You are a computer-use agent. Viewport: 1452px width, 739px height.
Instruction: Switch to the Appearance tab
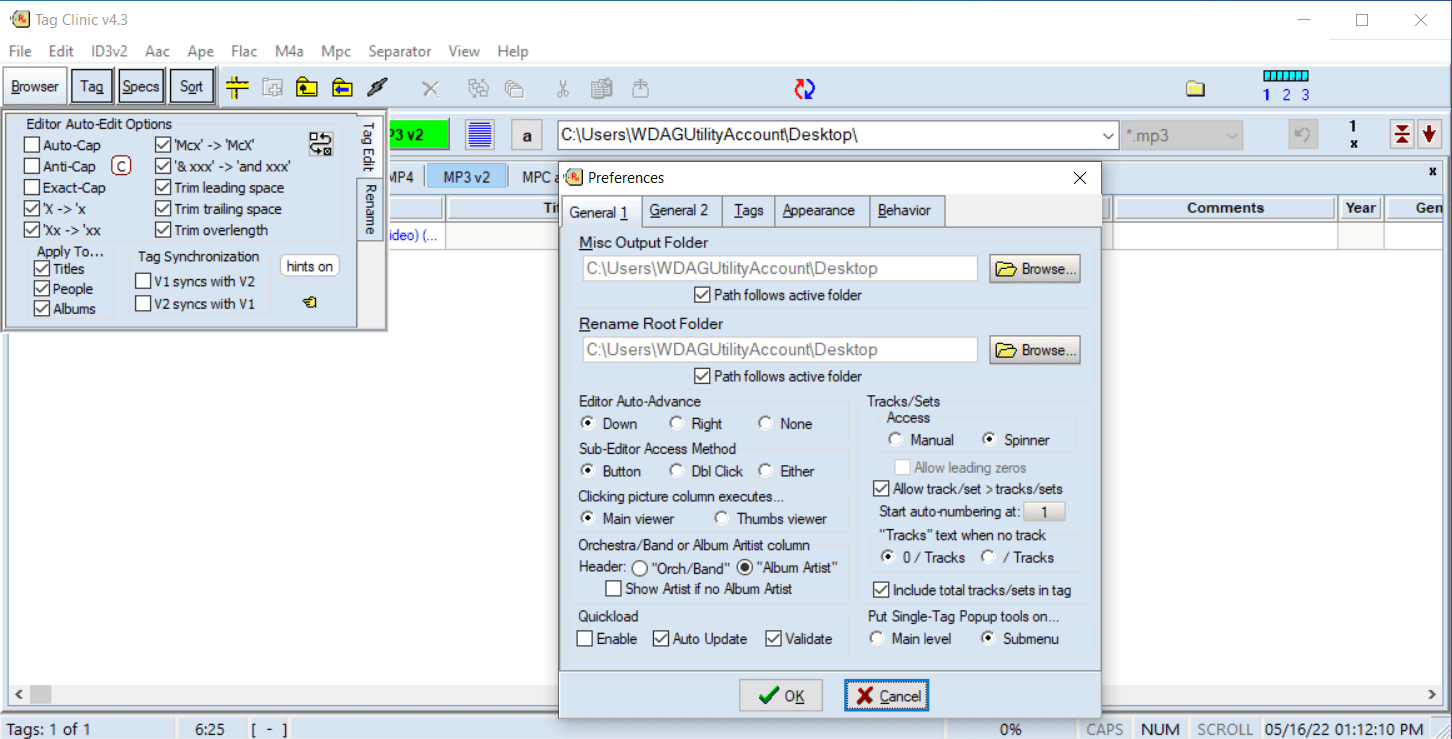[x=819, y=210]
